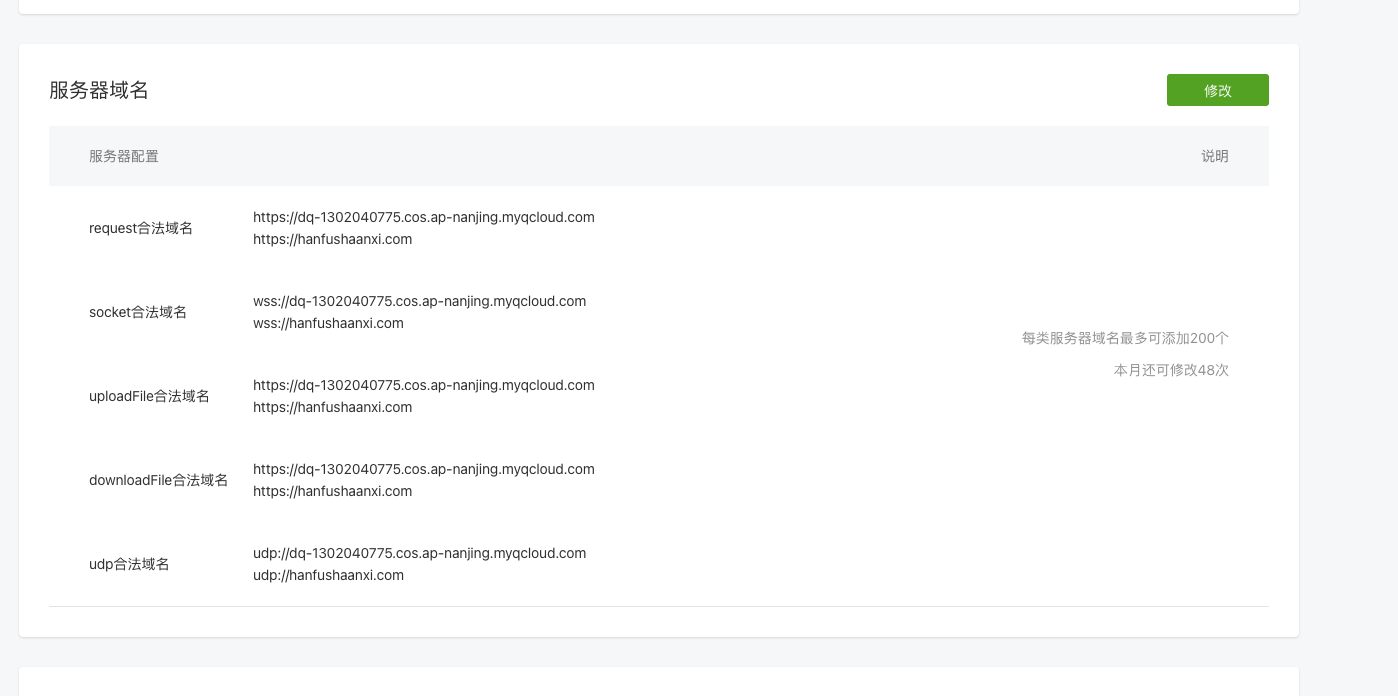Click the 说明 column header
The image size is (1398, 696).
(x=1214, y=156)
